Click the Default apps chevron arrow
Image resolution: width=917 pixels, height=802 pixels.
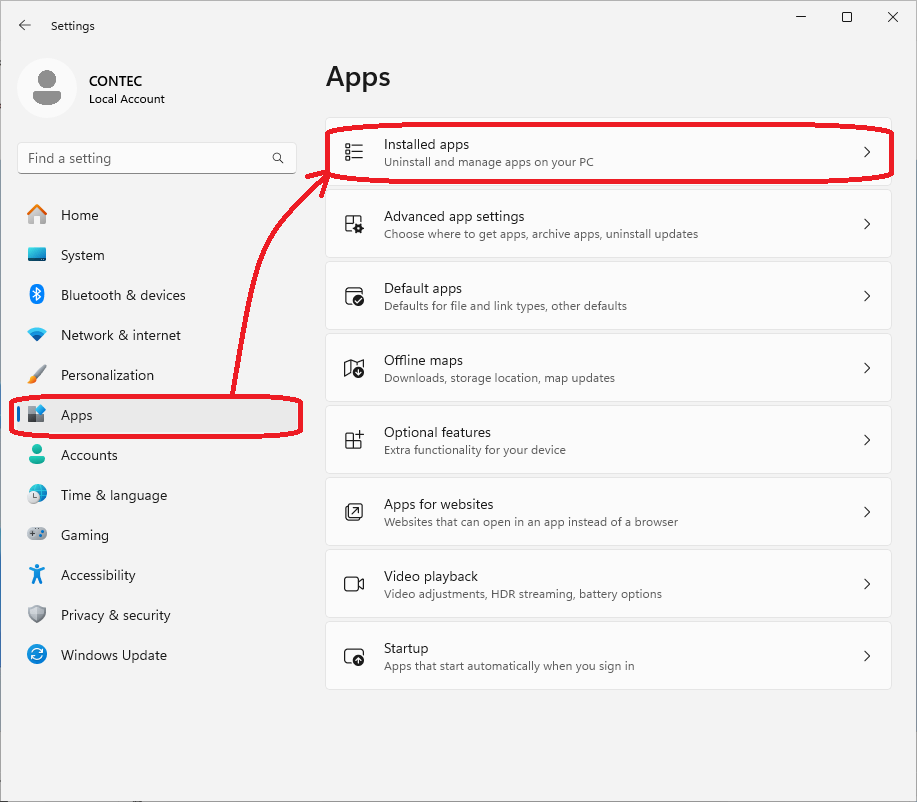(x=867, y=296)
